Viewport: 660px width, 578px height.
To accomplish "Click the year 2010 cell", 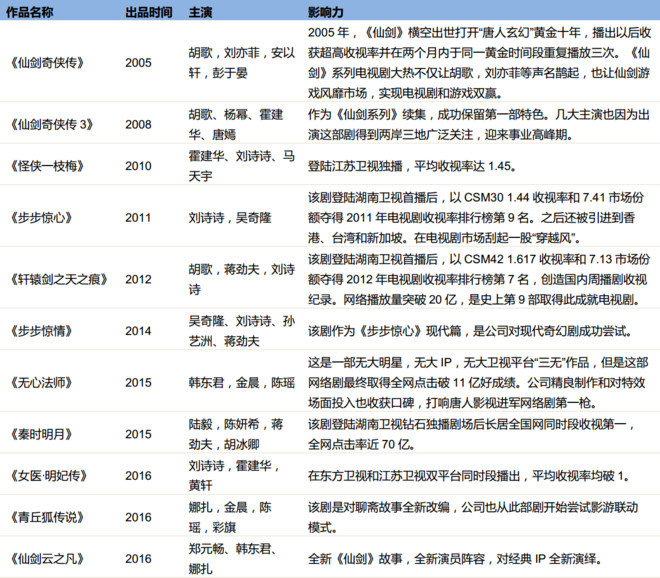I will click(138, 166).
